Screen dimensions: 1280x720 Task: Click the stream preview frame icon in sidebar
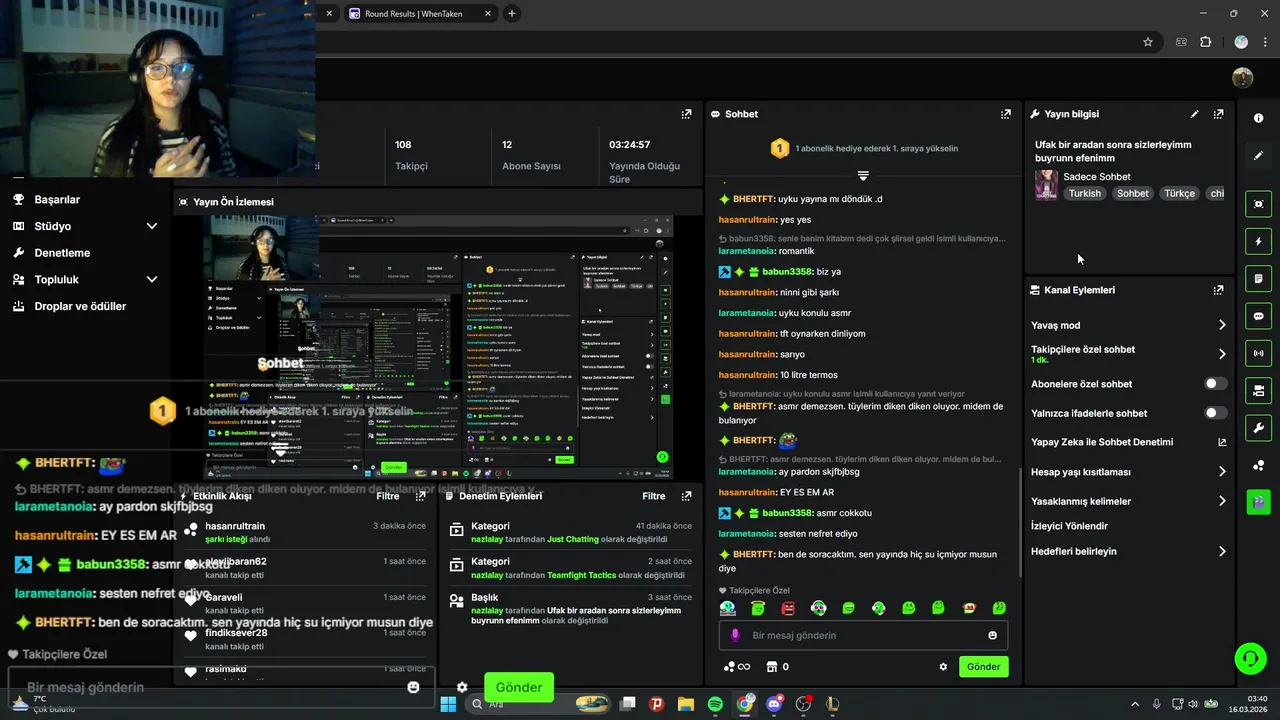pyautogui.click(x=1258, y=204)
